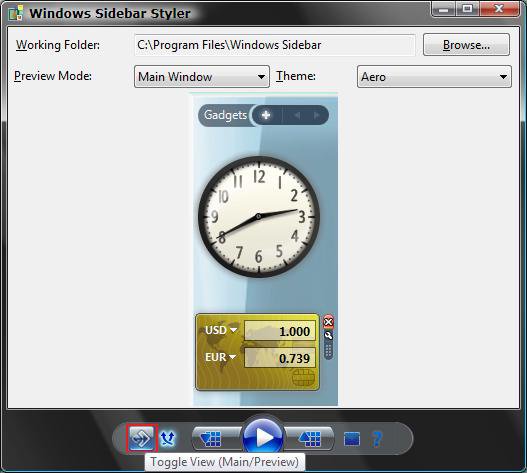This screenshot has height=473, width=527.
Task: Open help with the blue question mark
Action: coord(377,439)
